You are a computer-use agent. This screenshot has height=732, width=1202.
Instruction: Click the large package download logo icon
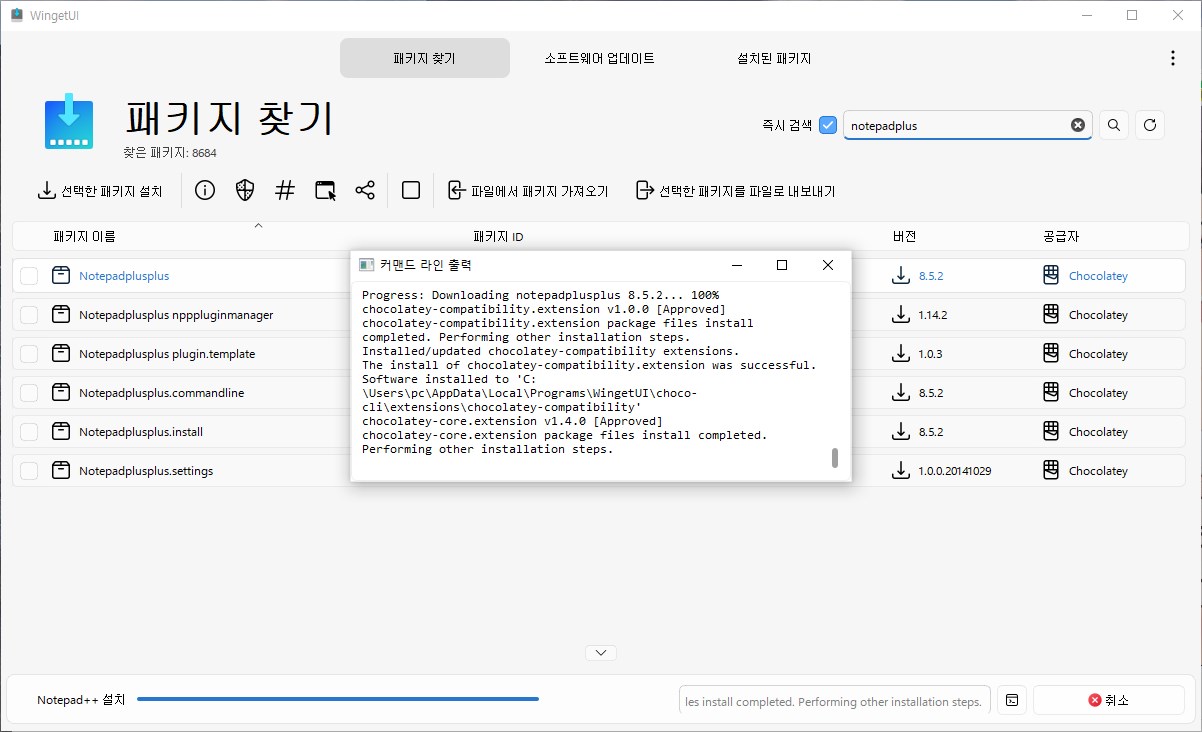(69, 122)
